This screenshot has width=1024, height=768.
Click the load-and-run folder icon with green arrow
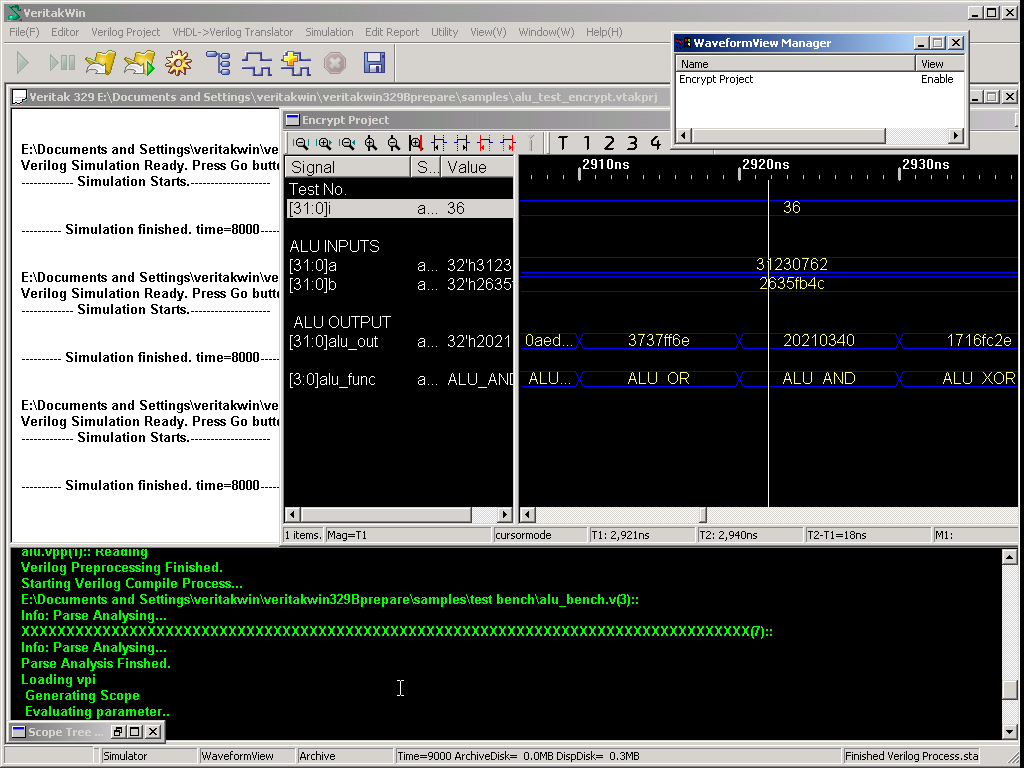pyautogui.click(x=139, y=64)
